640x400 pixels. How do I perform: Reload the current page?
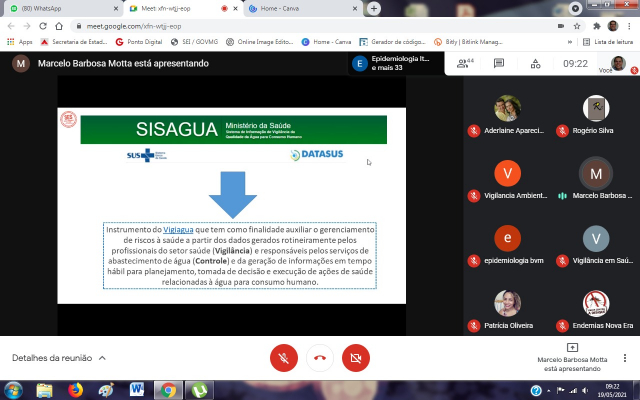tap(43, 26)
